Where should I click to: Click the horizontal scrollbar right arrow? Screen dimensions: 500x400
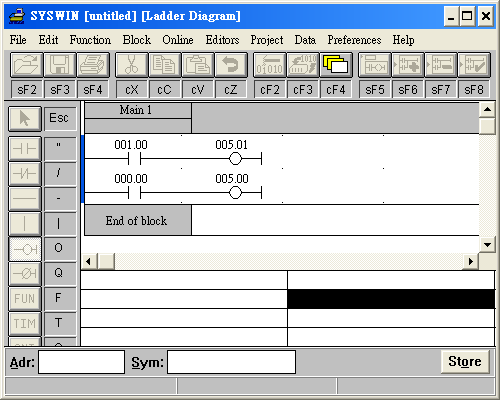coord(471,261)
